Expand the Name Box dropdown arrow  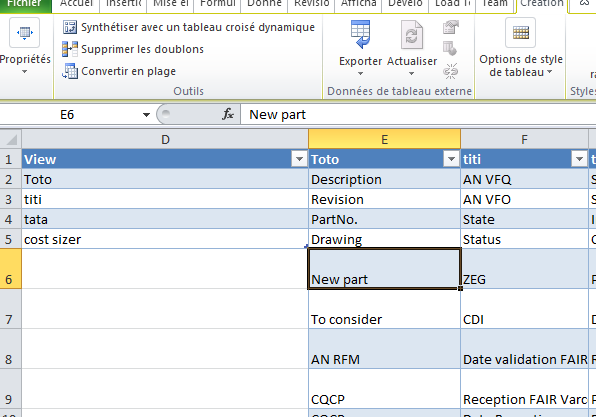click(x=146, y=114)
